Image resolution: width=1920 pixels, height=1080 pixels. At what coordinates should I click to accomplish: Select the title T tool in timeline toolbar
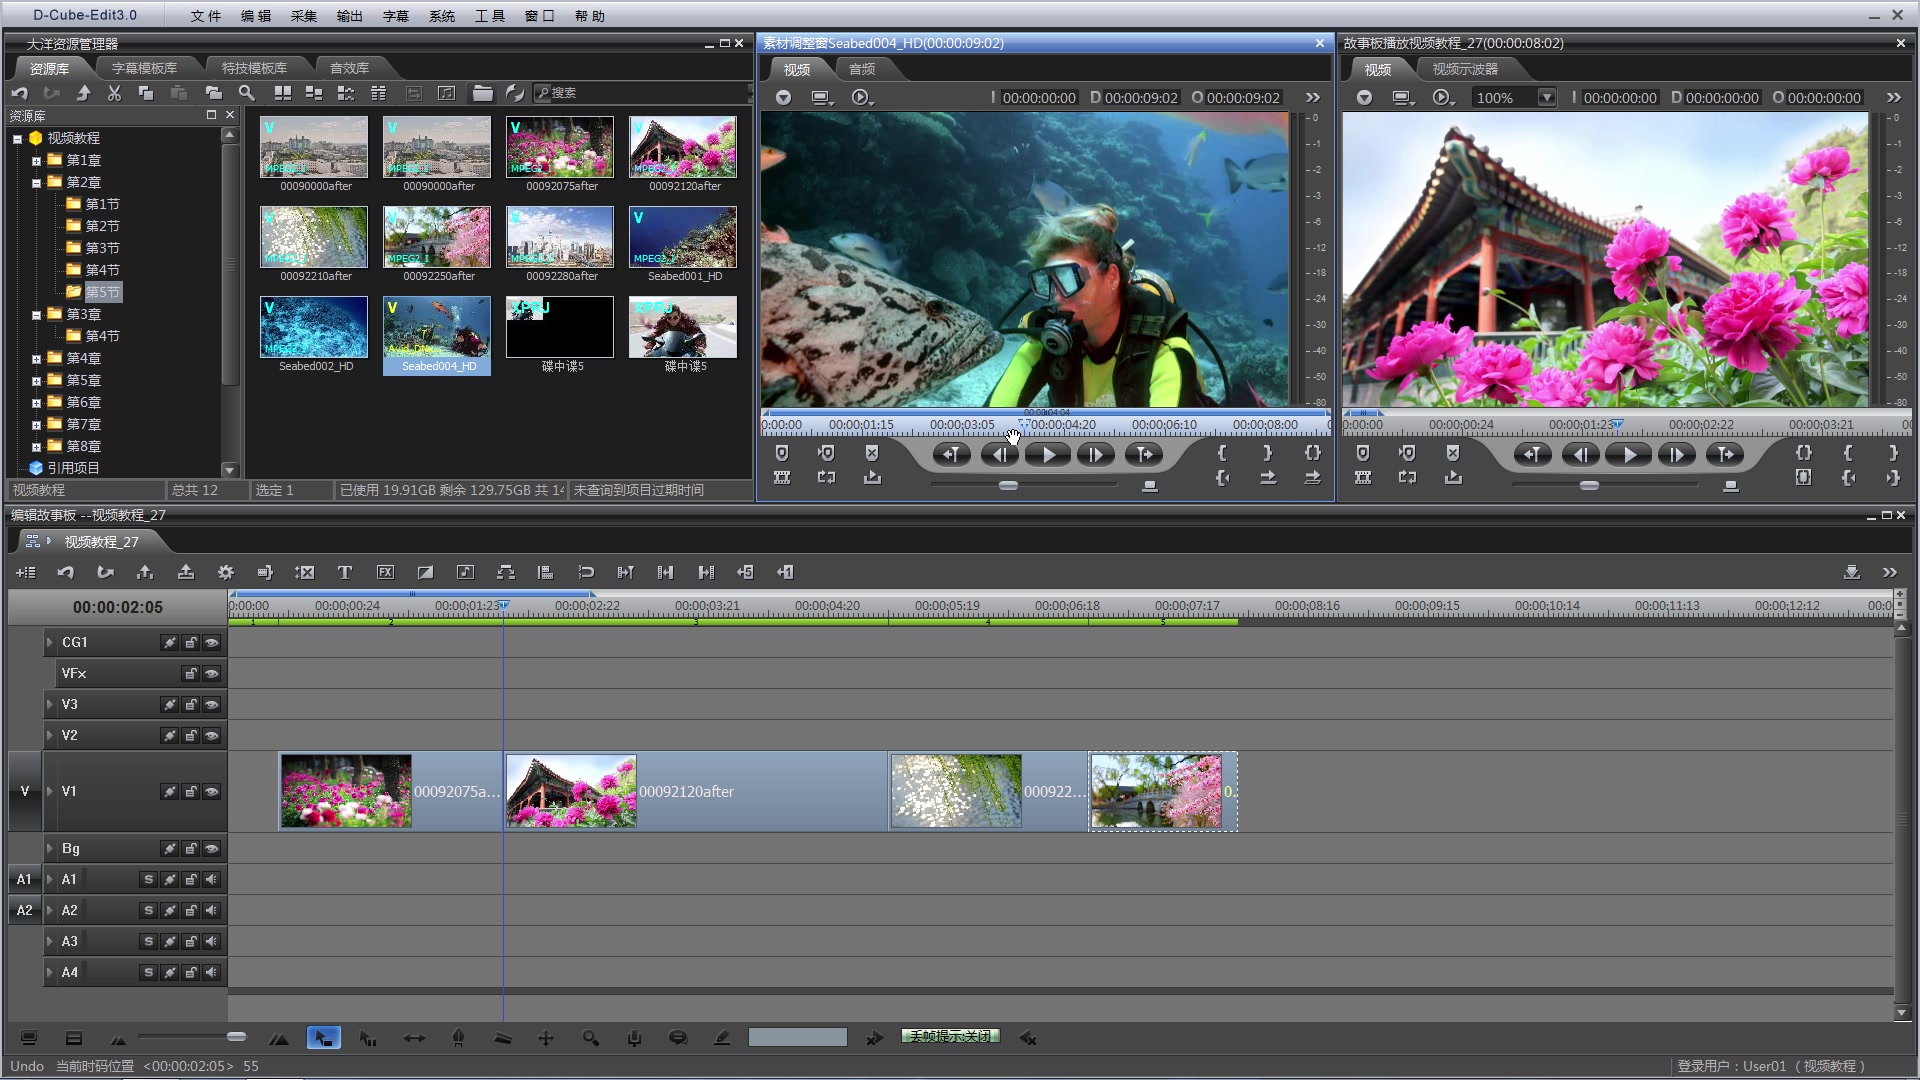[344, 572]
